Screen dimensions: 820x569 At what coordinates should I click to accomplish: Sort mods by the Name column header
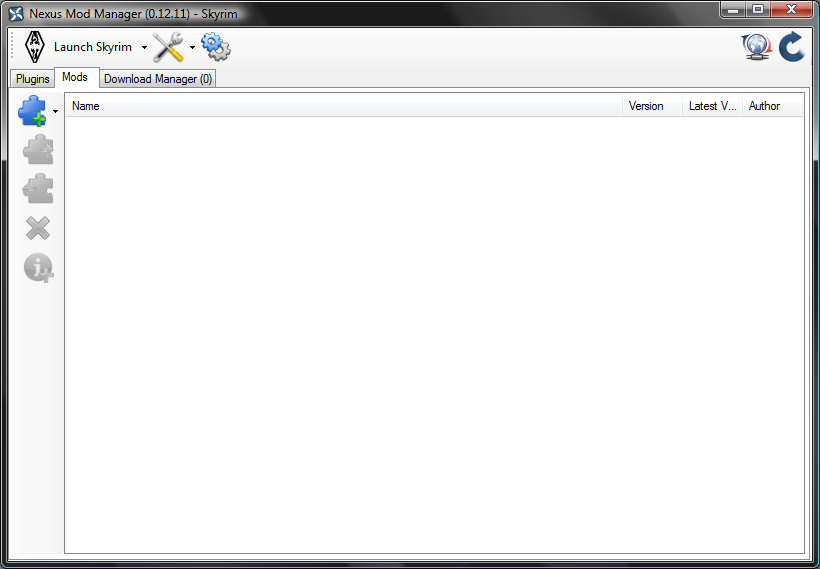(344, 106)
